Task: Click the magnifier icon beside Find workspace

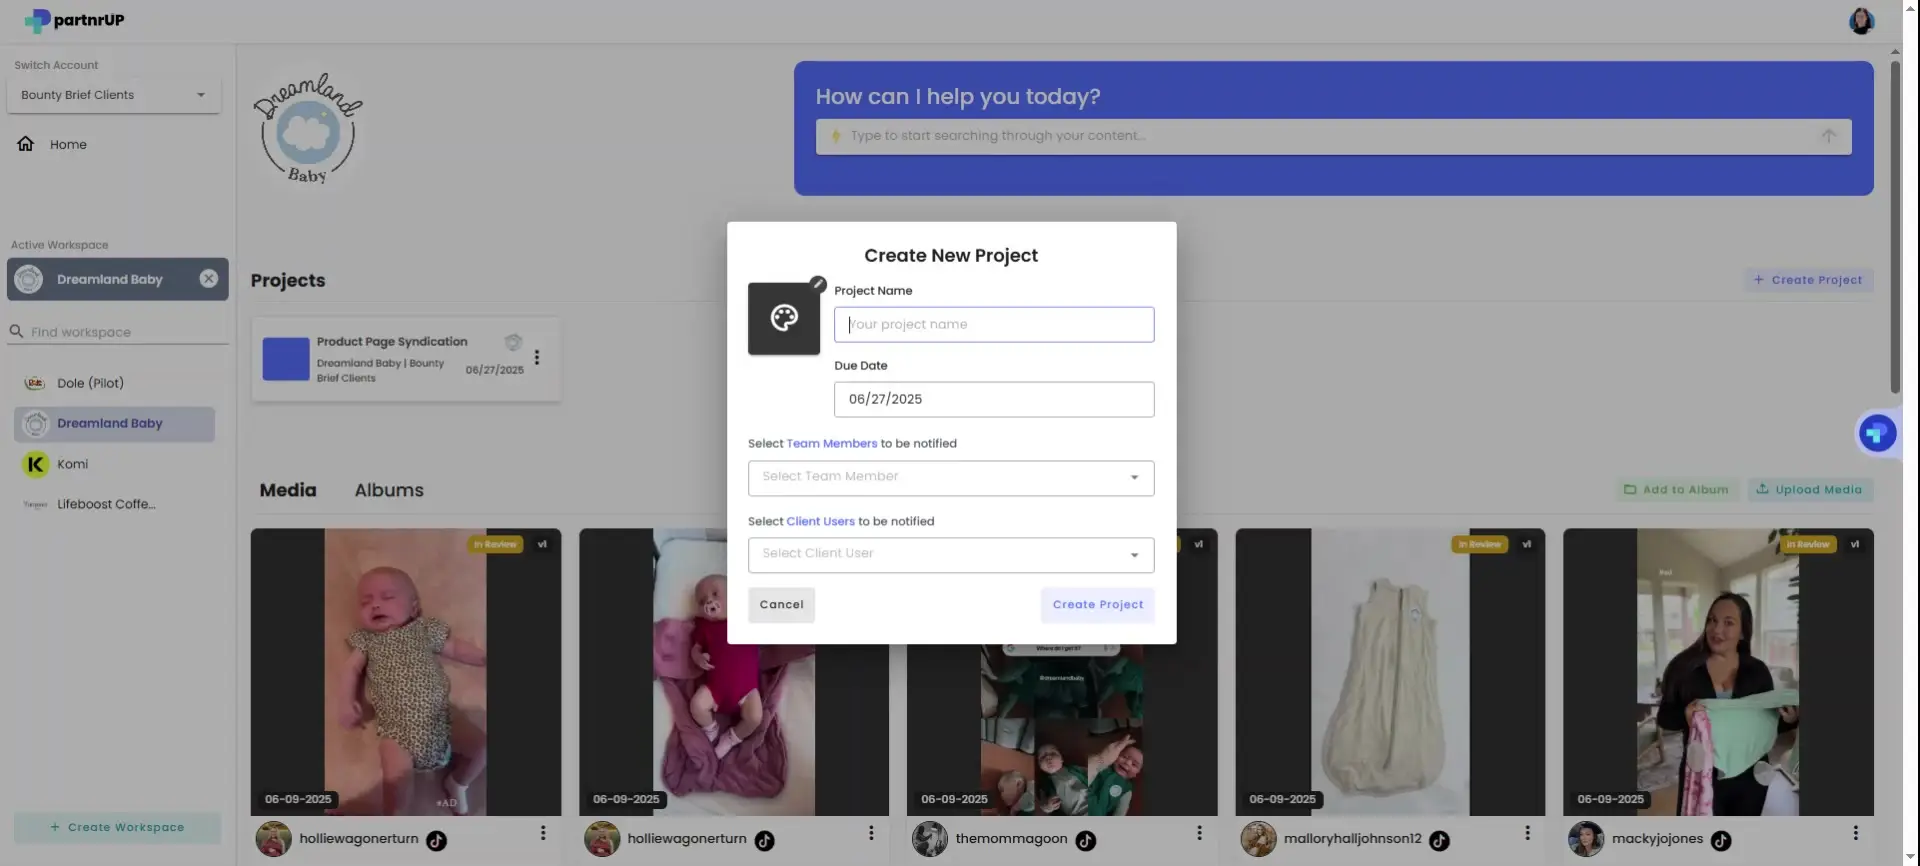Action: 16,331
